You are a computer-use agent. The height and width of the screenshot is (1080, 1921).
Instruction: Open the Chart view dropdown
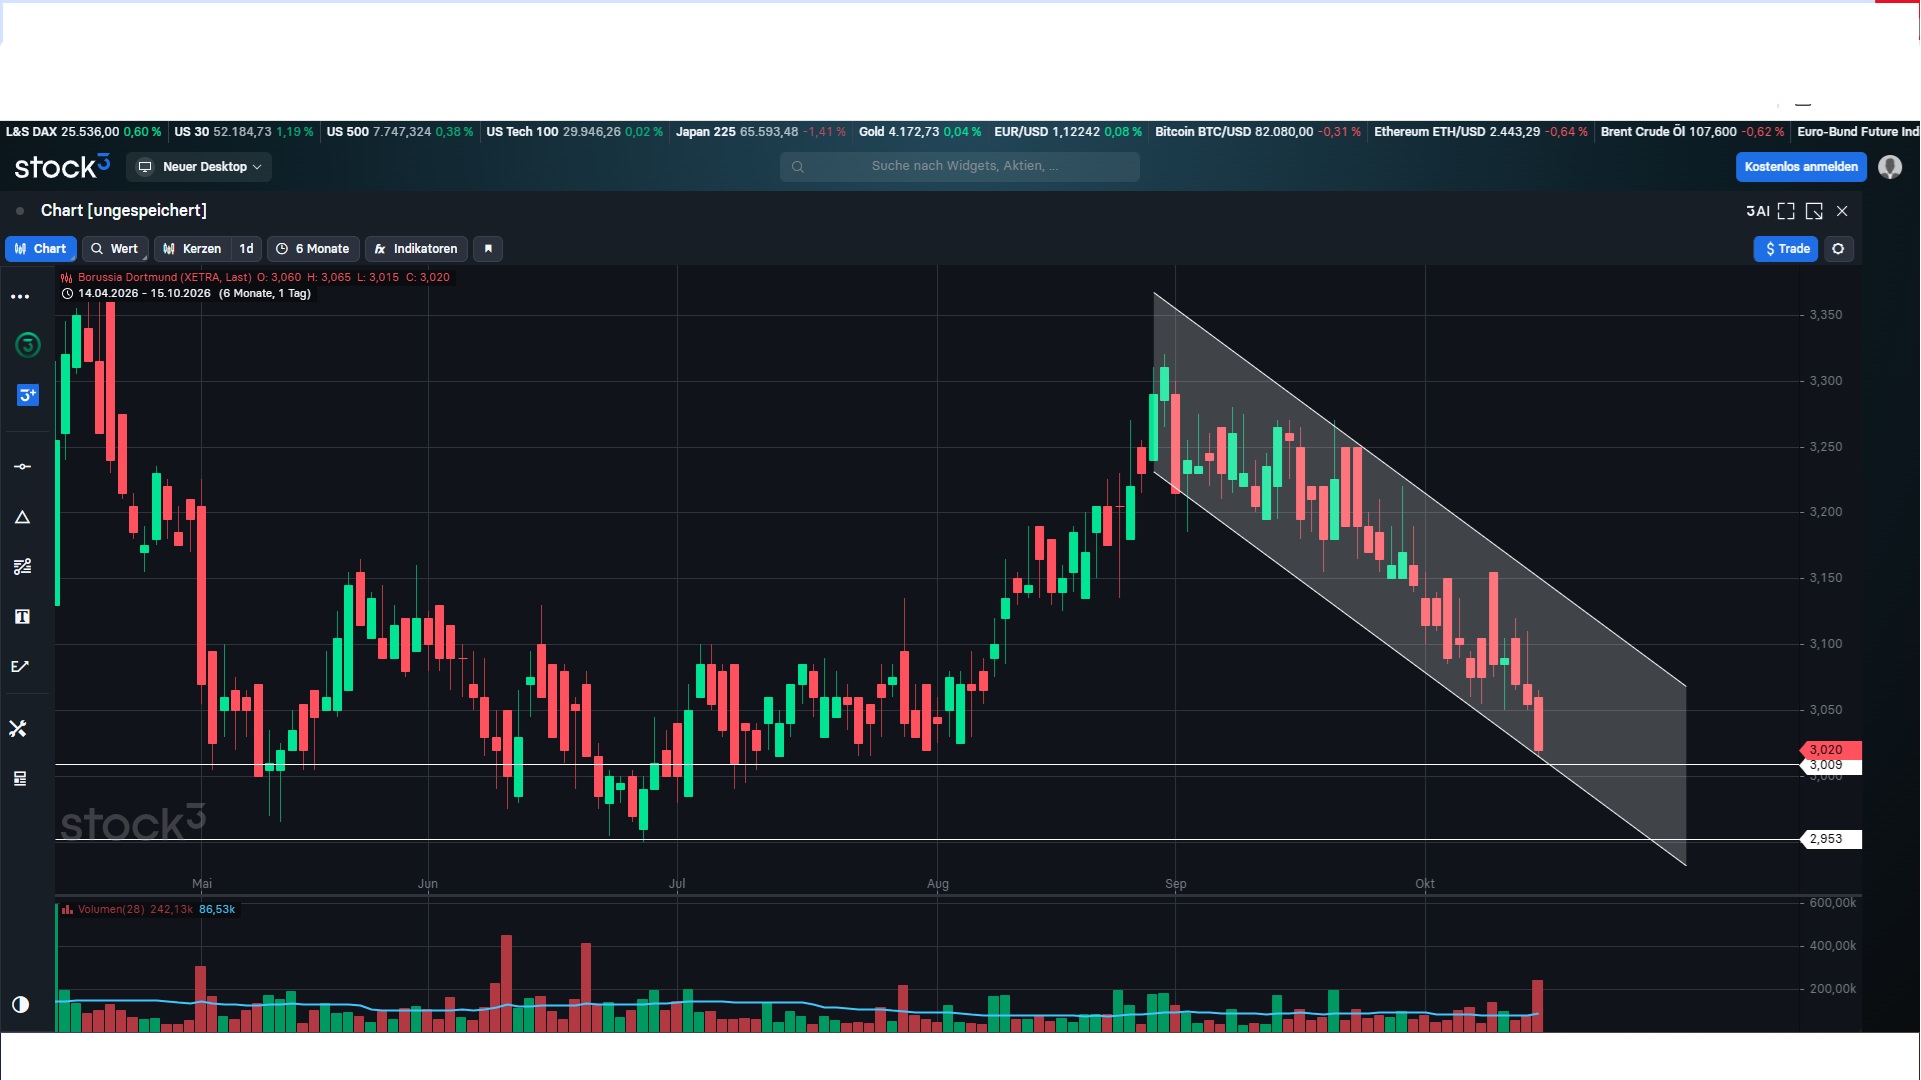41,249
